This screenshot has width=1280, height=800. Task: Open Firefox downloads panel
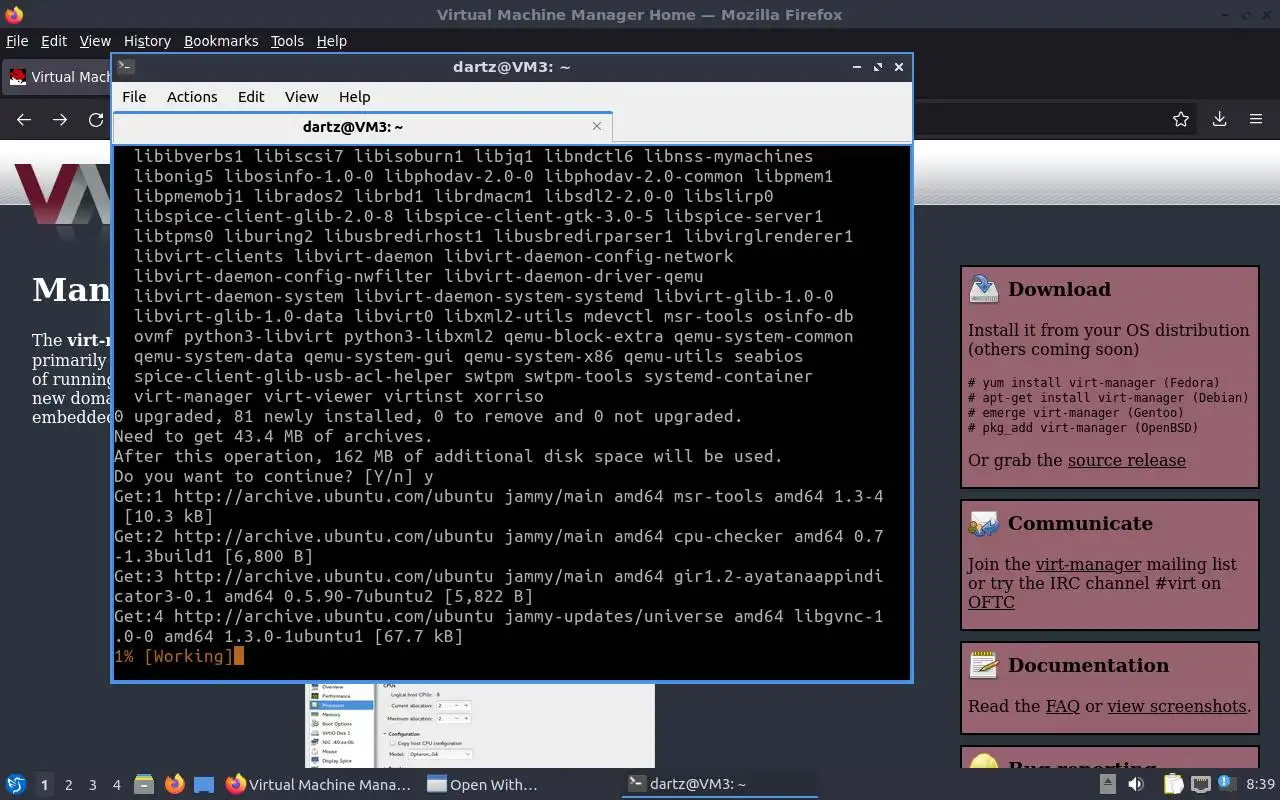tap(1219, 119)
